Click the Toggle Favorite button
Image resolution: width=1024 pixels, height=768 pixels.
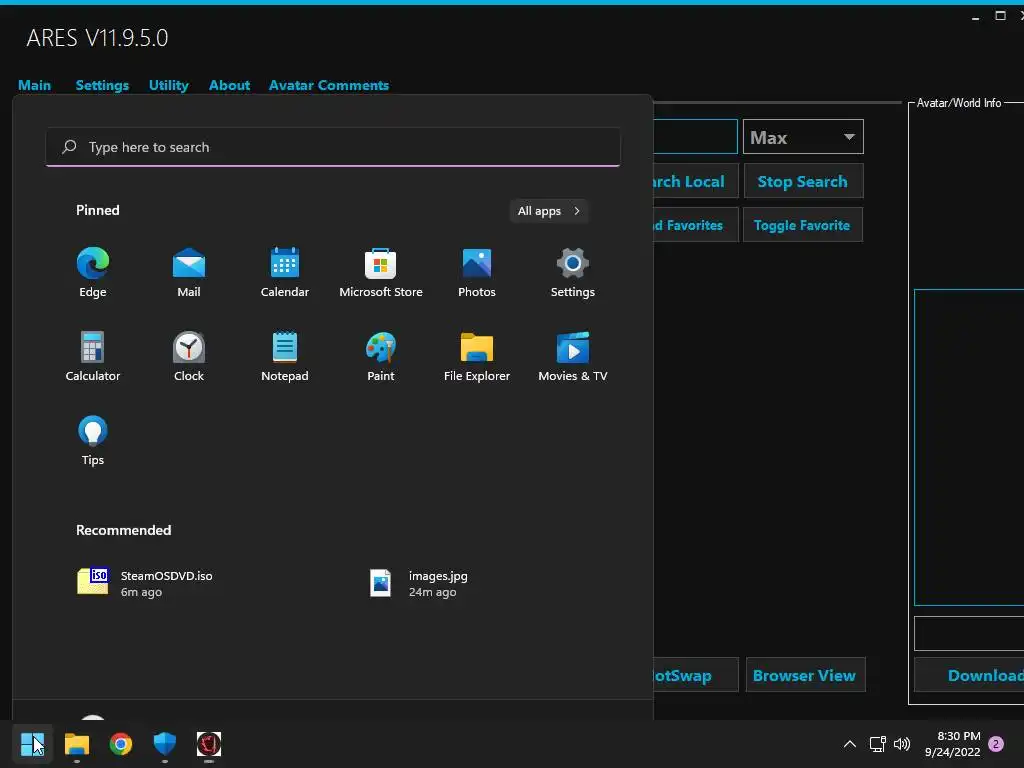(803, 225)
